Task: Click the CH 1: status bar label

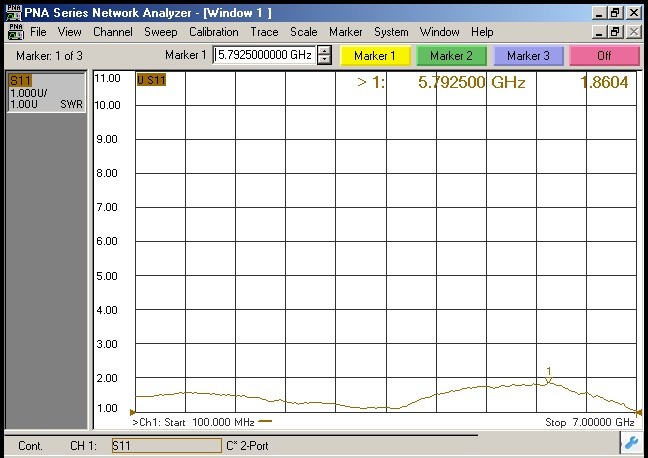Action: pyautogui.click(x=83, y=446)
